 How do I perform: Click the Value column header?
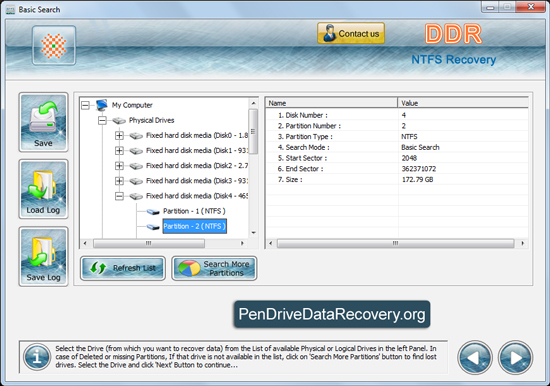pyautogui.click(x=463, y=103)
